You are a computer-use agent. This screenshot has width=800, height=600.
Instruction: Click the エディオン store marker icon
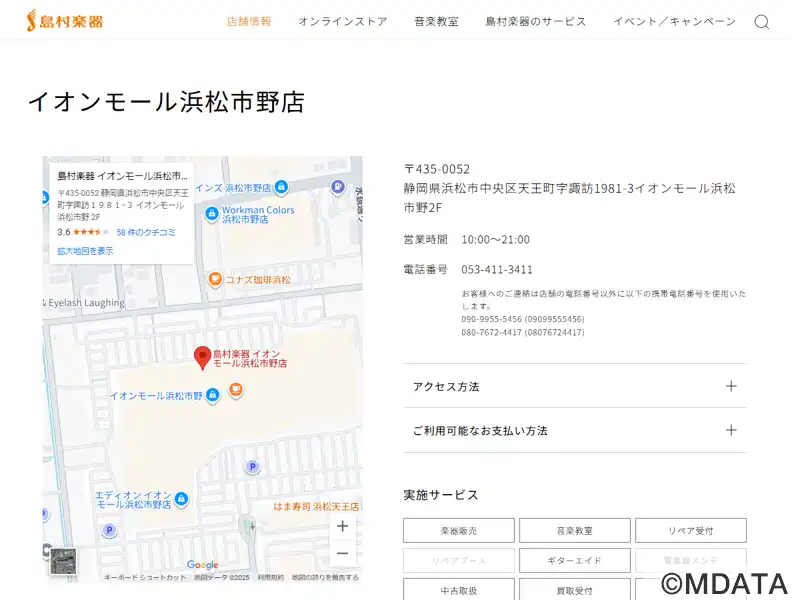[181, 496]
